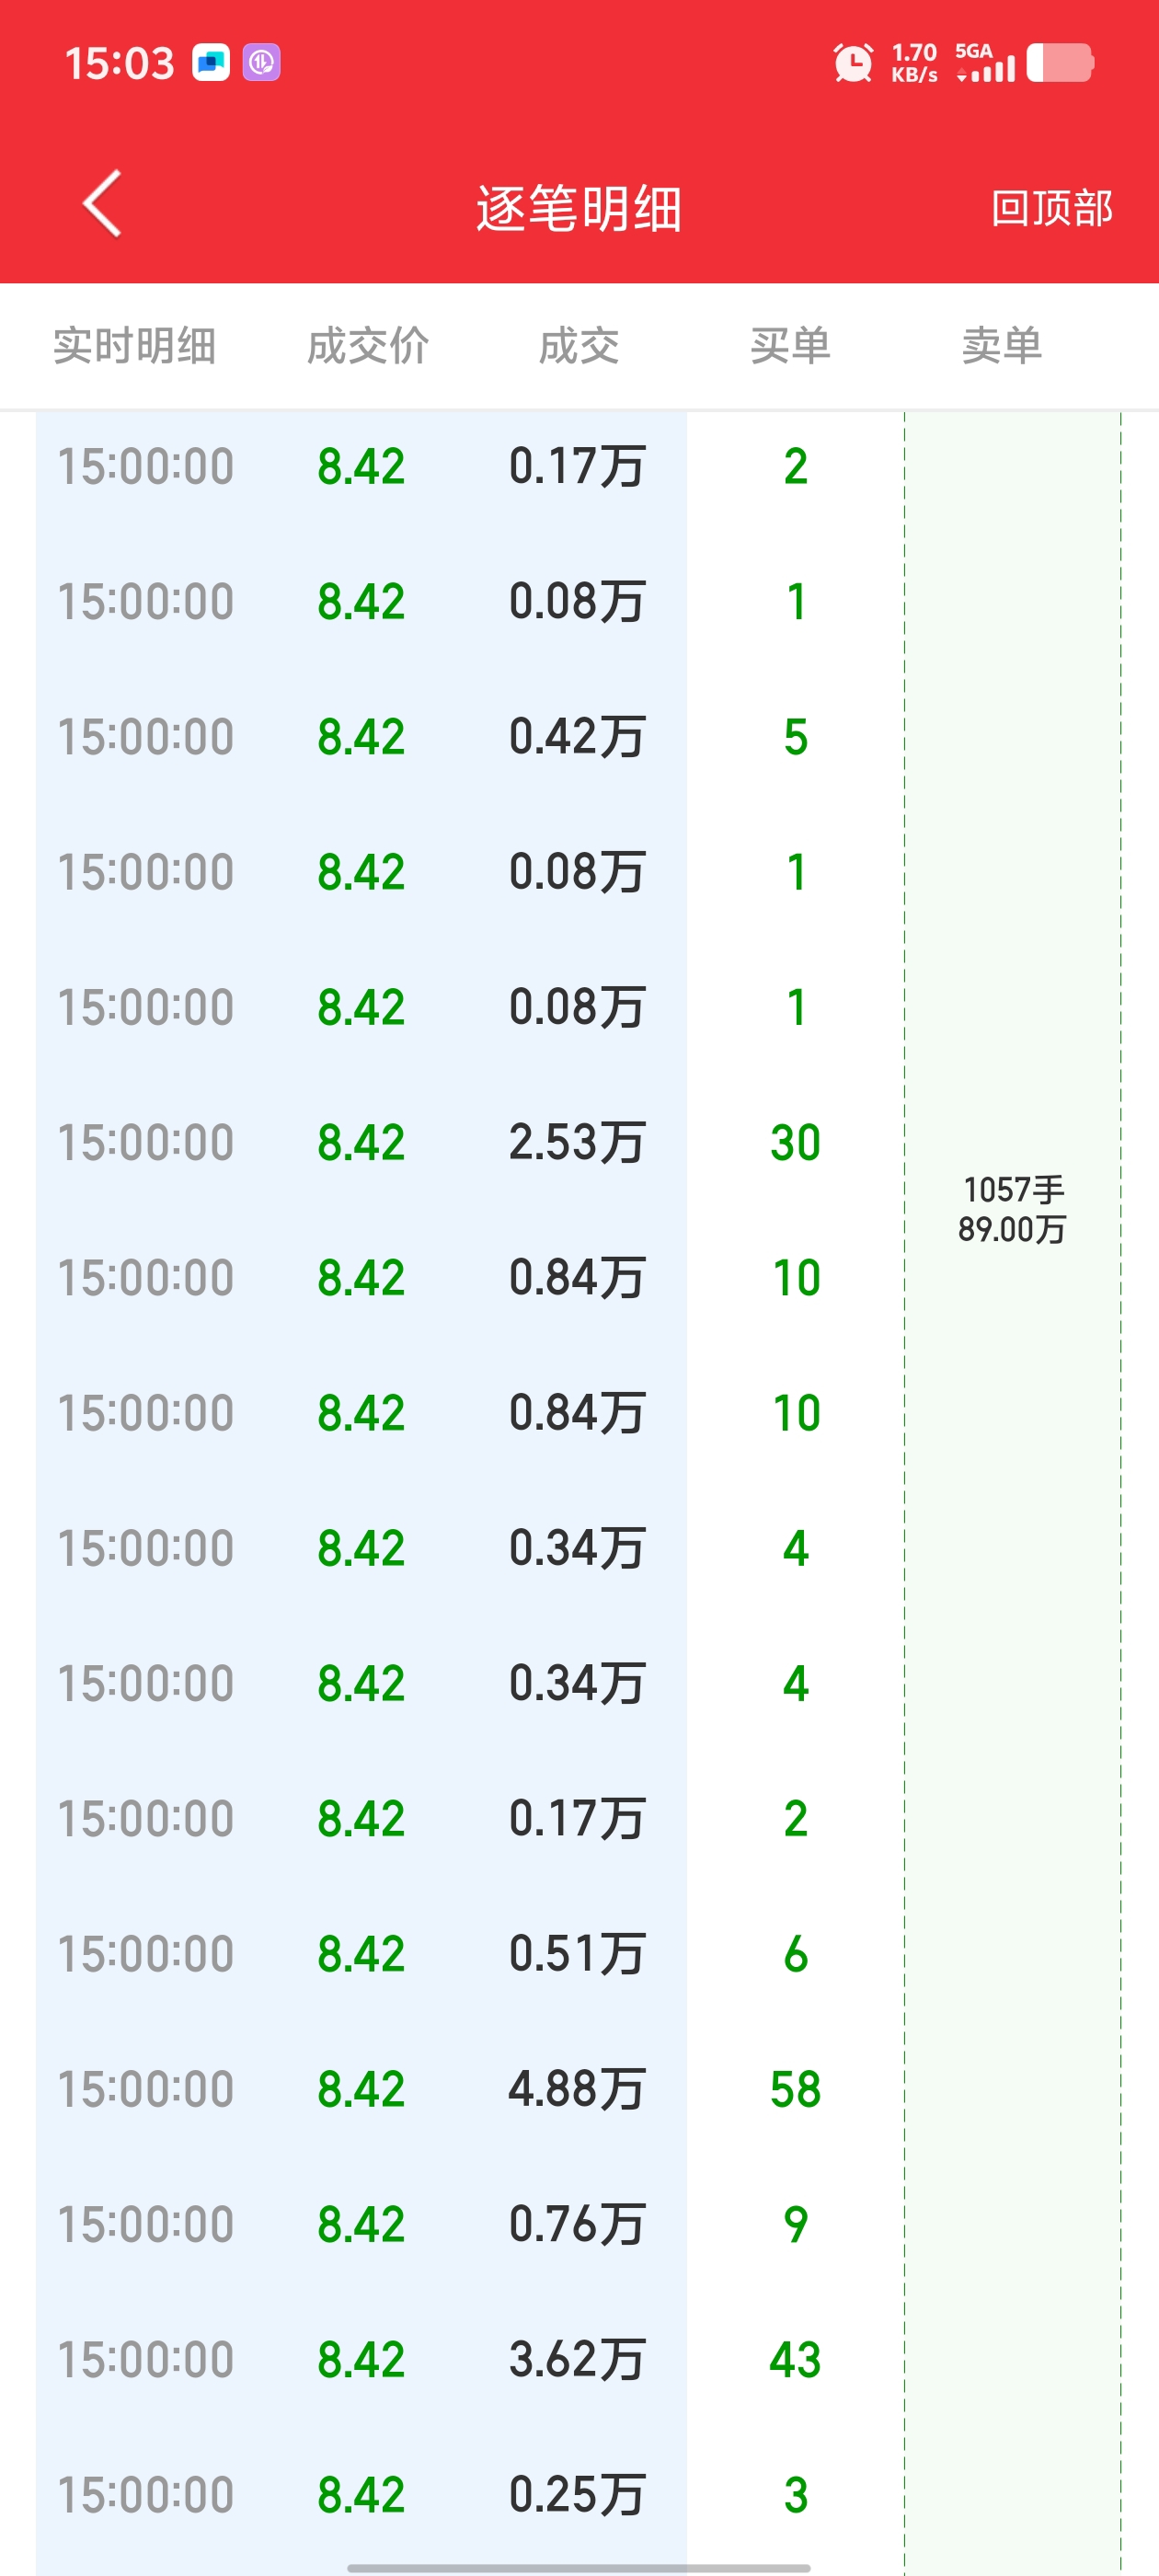Tap the 2.53万 trade amount
Viewport: 1159px width, 2576px height.
click(576, 1143)
